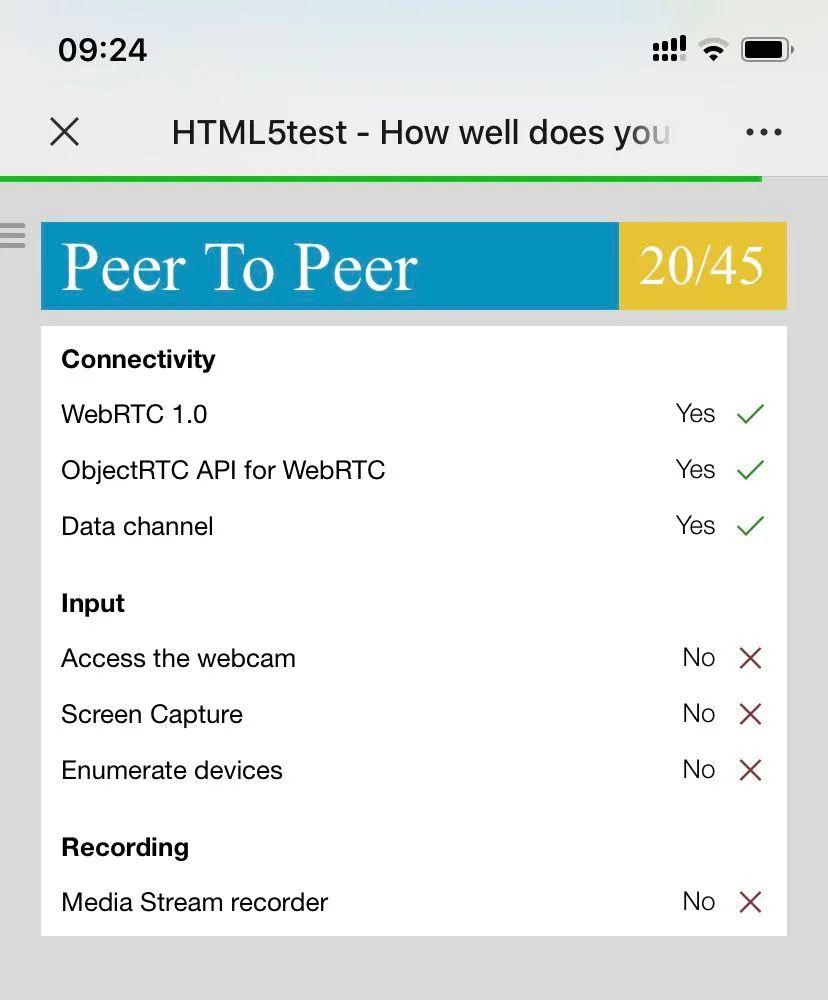
Task: Click the red X for Media Stream recorder
Action: tap(750, 902)
